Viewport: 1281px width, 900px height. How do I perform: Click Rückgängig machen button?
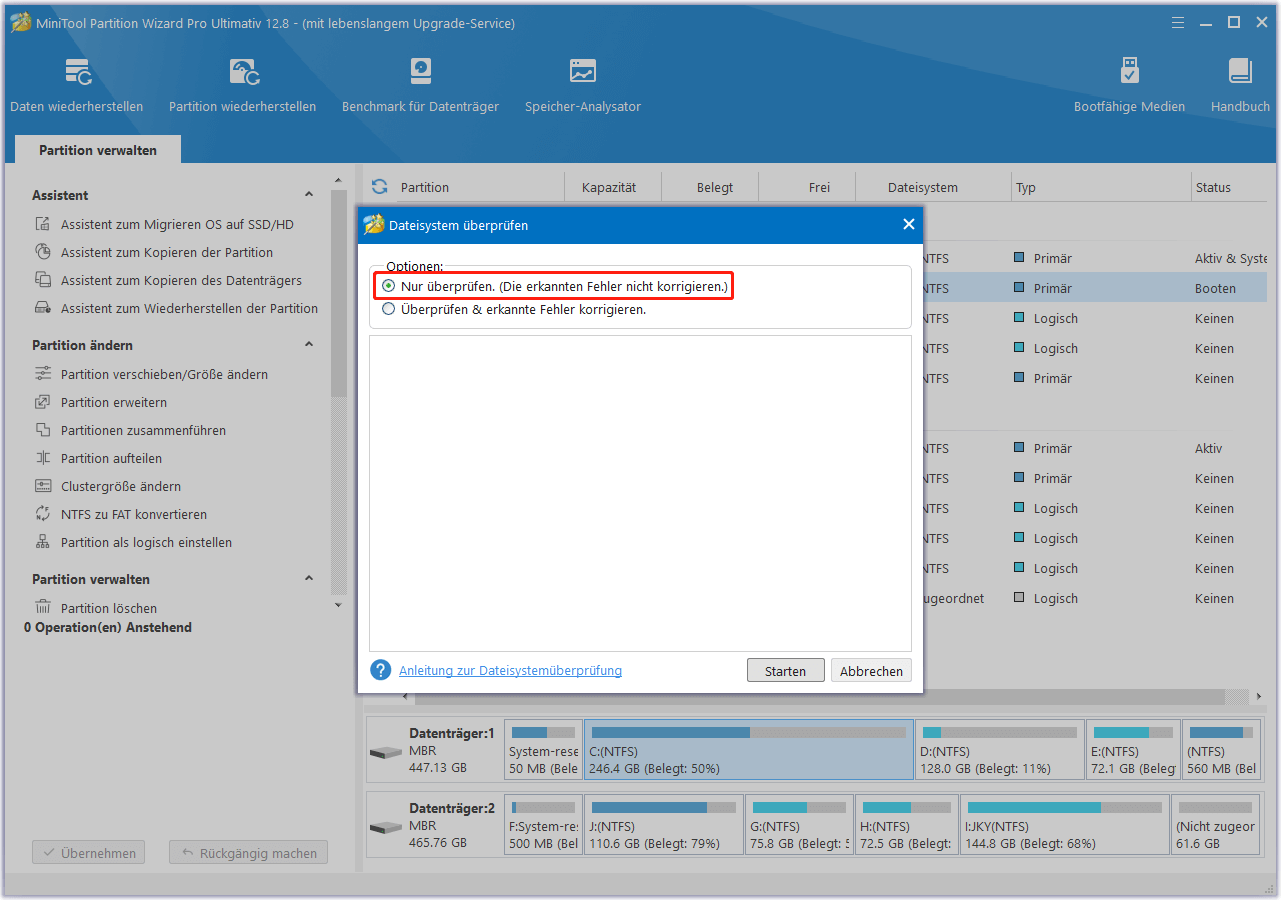tap(248, 853)
